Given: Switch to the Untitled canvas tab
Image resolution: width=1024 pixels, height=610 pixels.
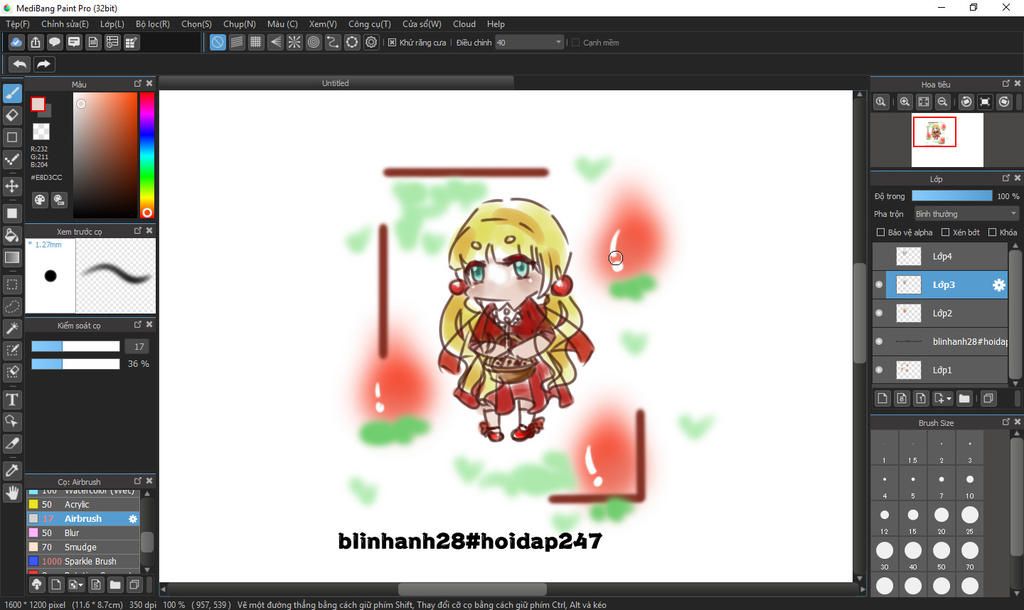Looking at the screenshot, I should (336, 83).
